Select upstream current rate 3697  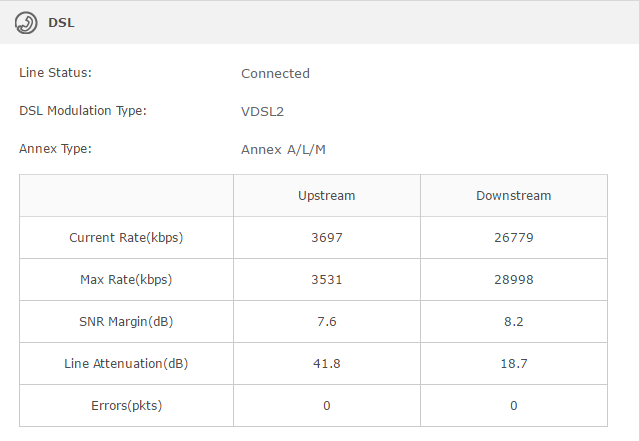327,238
